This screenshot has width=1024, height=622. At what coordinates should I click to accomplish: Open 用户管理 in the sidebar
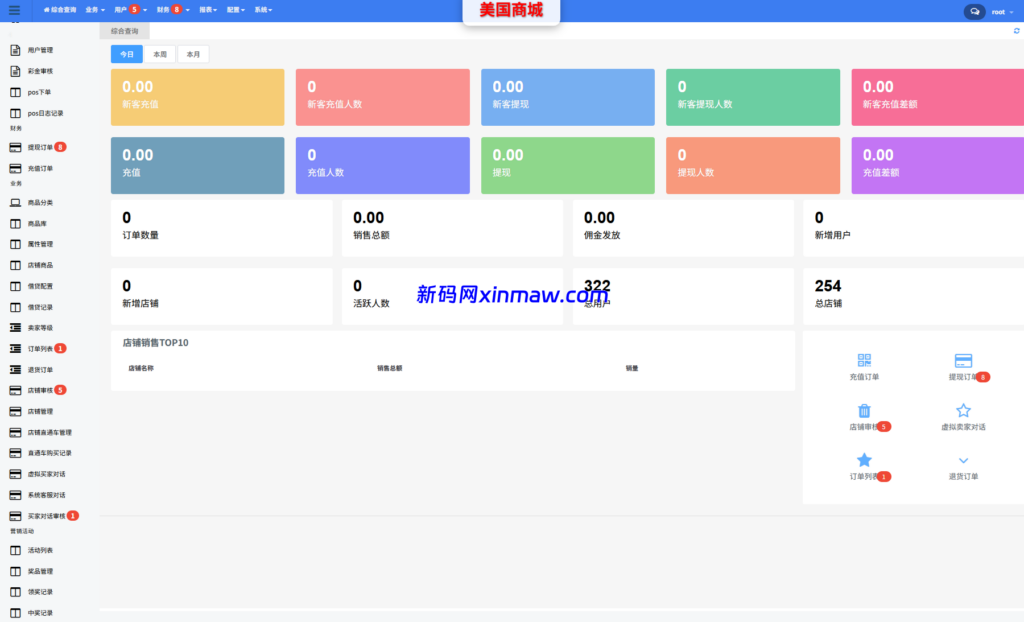40,50
